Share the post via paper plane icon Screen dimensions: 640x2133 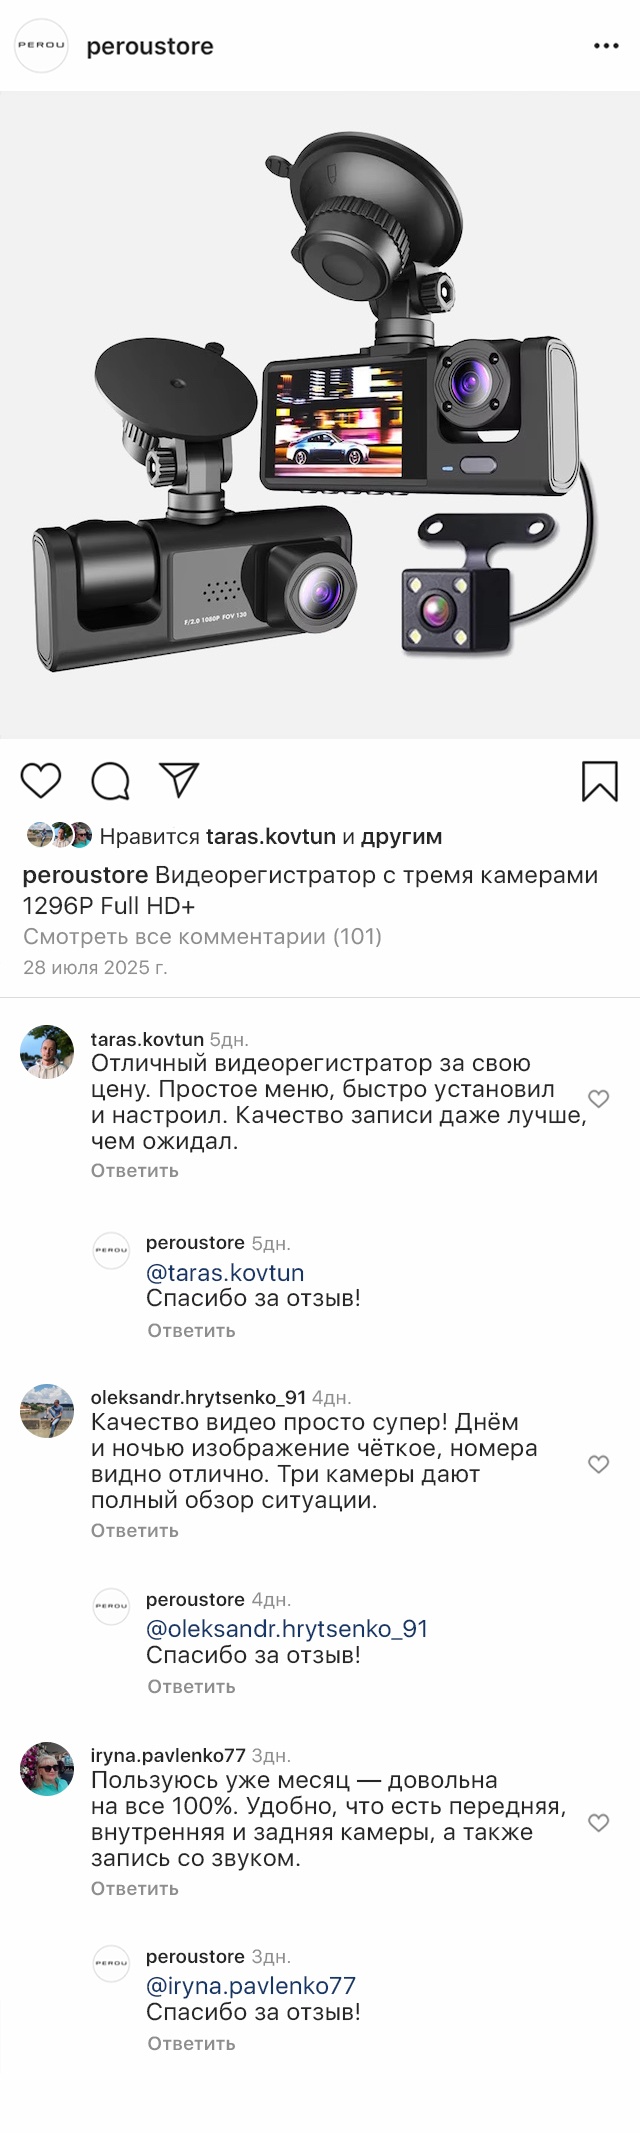point(180,780)
